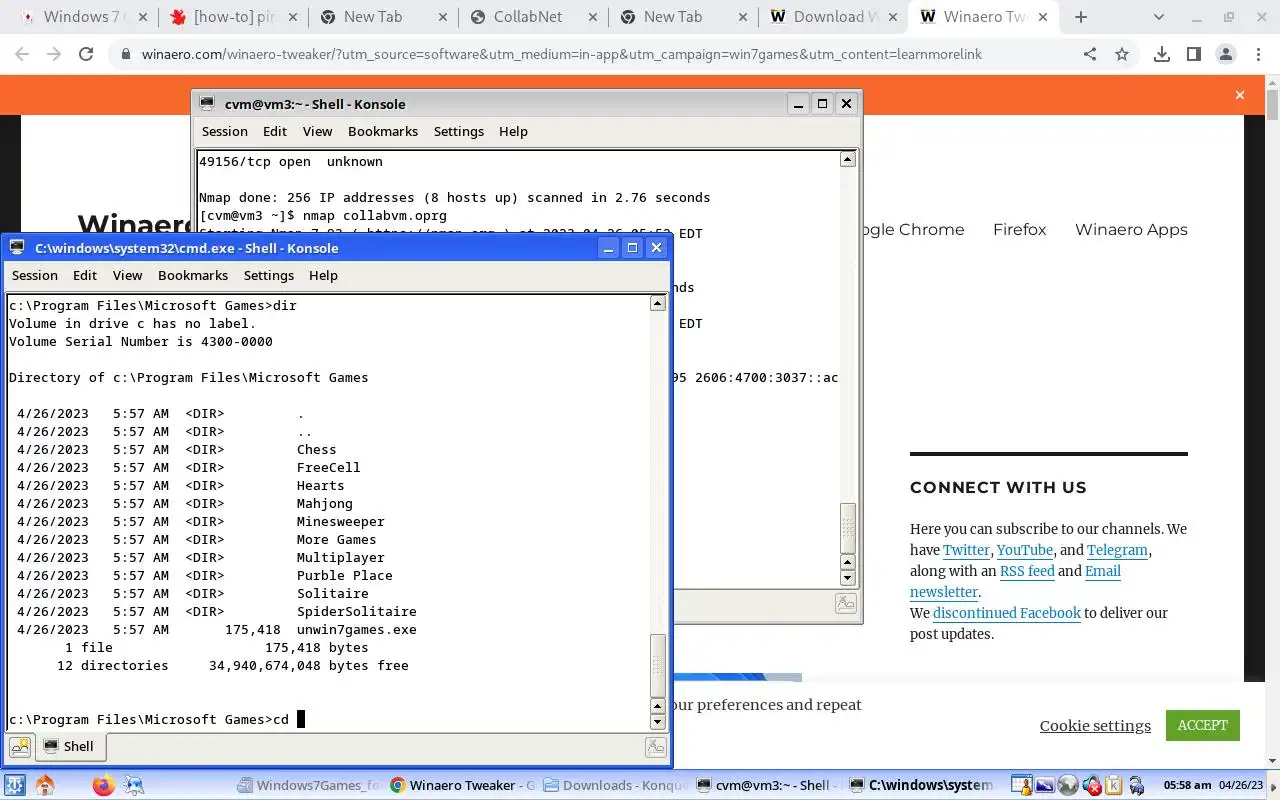The height and width of the screenshot is (800, 1280).
Task: Open discontinued Facebook link
Action: [x=1007, y=613]
